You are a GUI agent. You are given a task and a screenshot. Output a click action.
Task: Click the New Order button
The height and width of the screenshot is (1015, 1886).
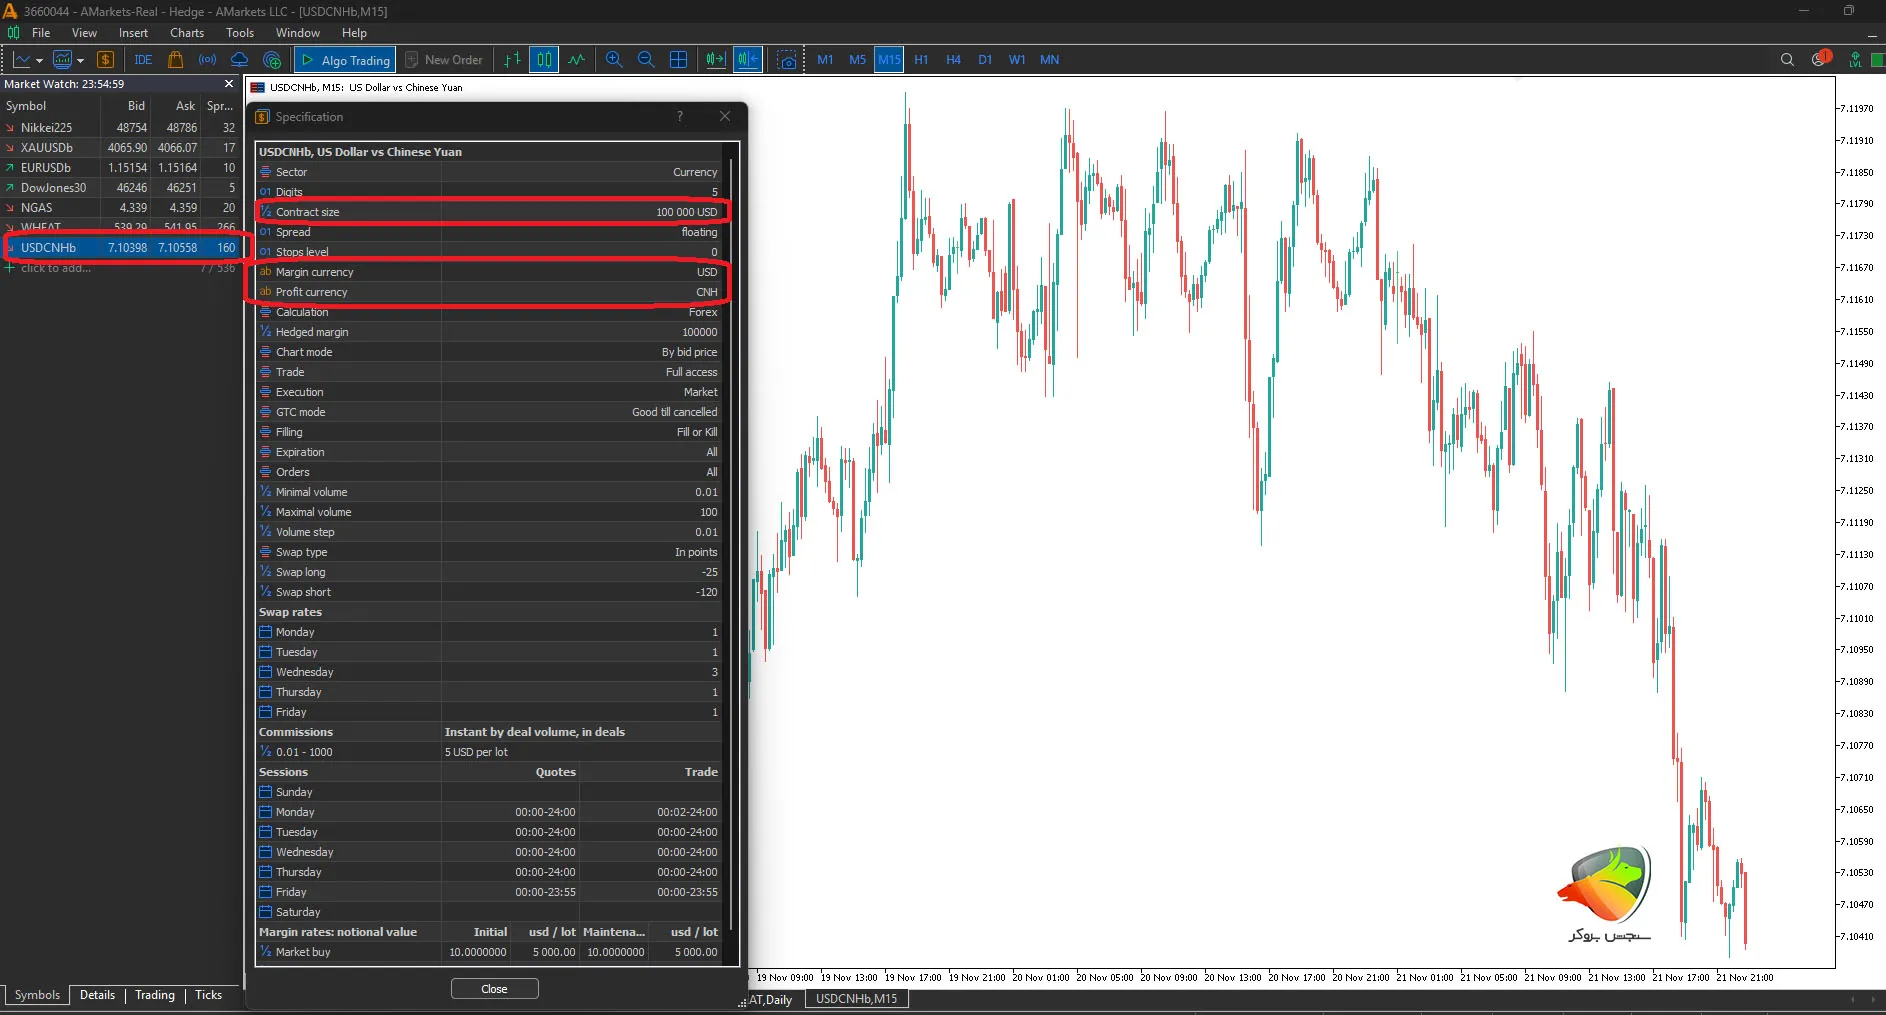coord(444,60)
